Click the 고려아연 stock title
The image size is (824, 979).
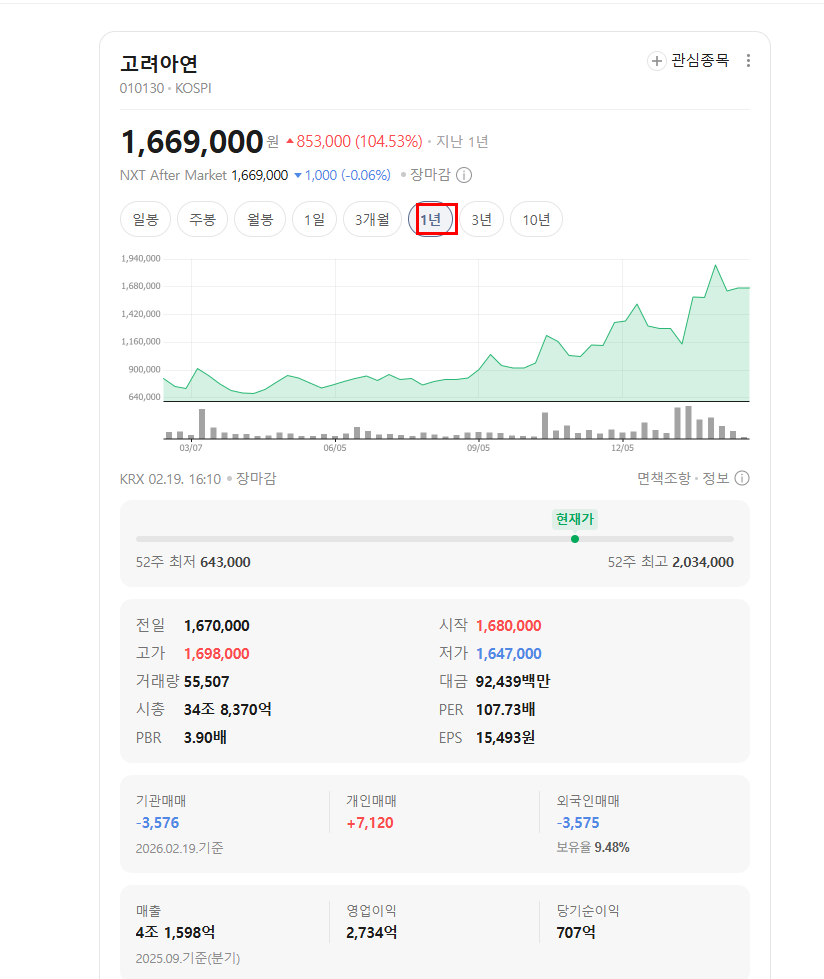click(159, 63)
